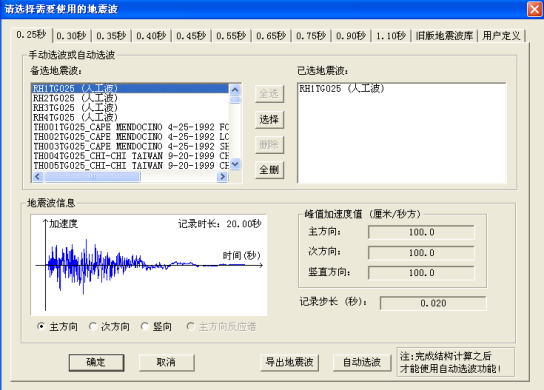Viewport: 544px width, 390px height.
Task: Select 竖向 radio button
Action: pyautogui.click(x=156, y=327)
